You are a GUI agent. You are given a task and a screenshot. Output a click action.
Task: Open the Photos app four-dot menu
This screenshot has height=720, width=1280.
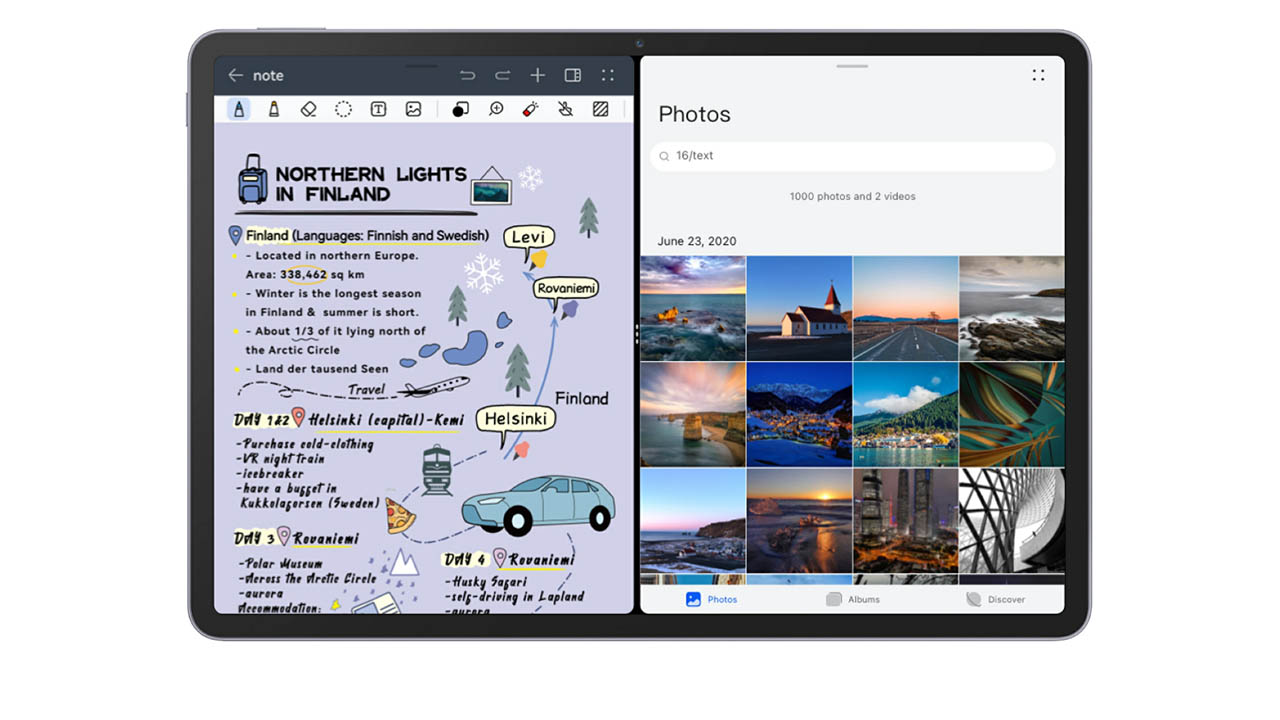(1038, 75)
